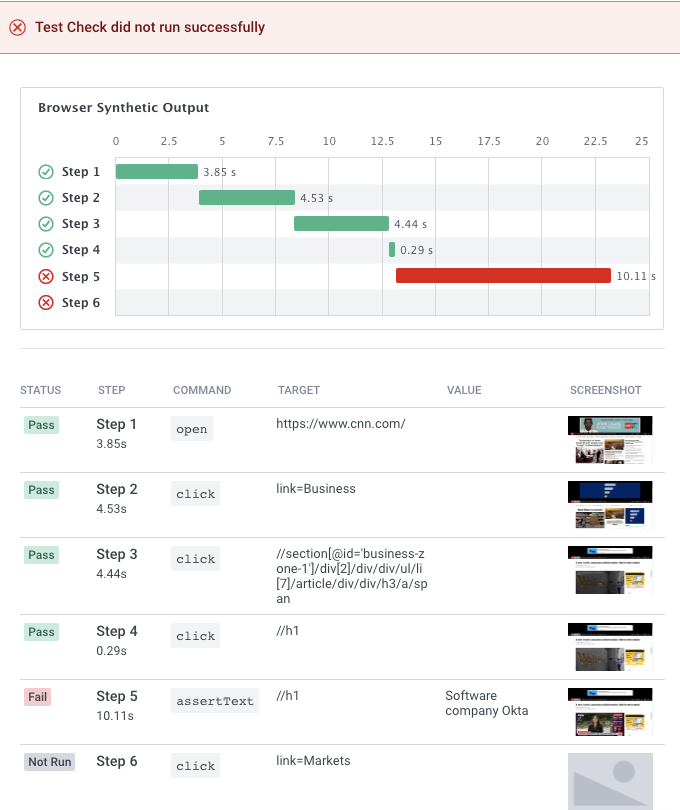Click the Fail status badge for Step 5
The width and height of the screenshot is (680, 810).
[38, 697]
